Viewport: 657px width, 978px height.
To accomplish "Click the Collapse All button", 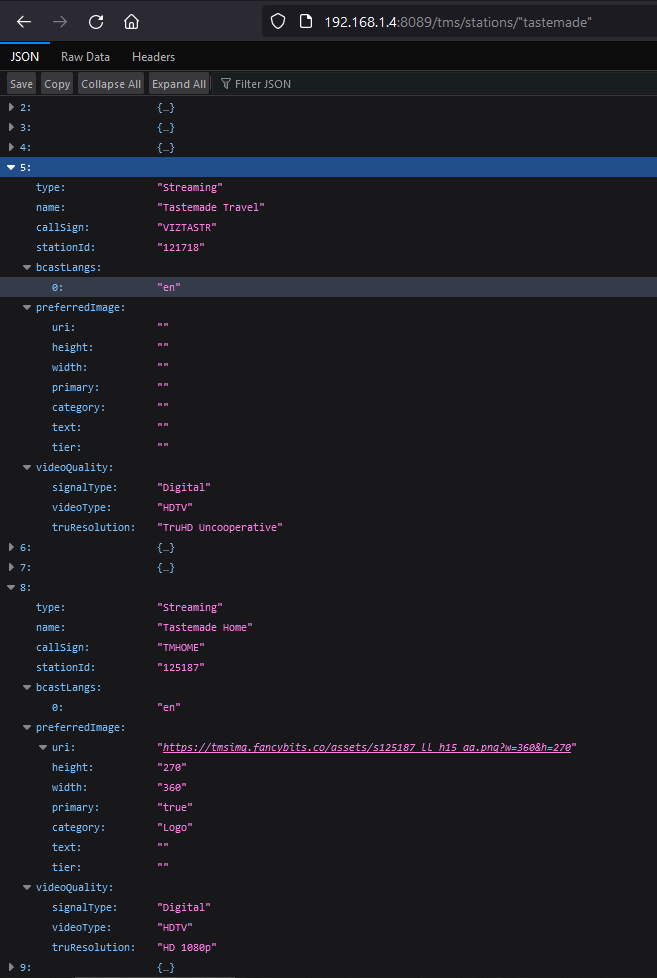I will point(111,84).
